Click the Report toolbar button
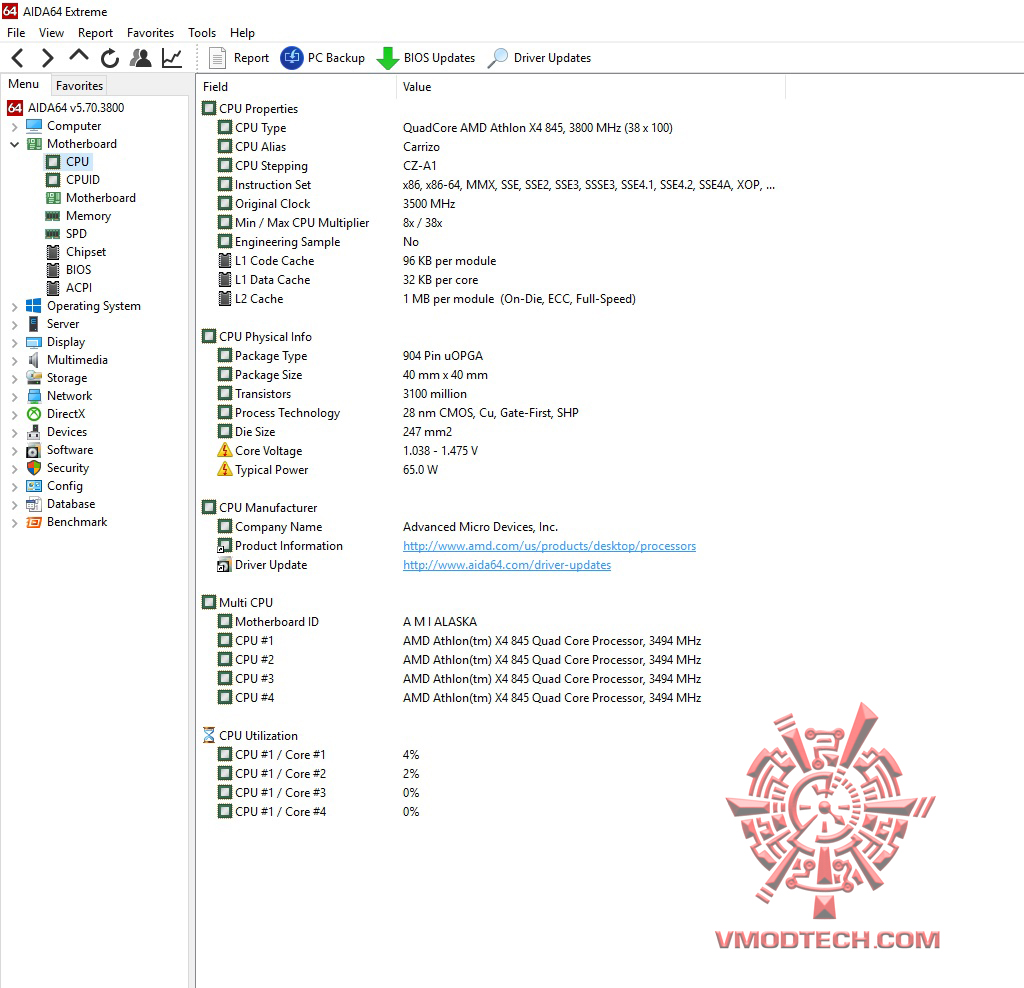 pyautogui.click(x=238, y=58)
